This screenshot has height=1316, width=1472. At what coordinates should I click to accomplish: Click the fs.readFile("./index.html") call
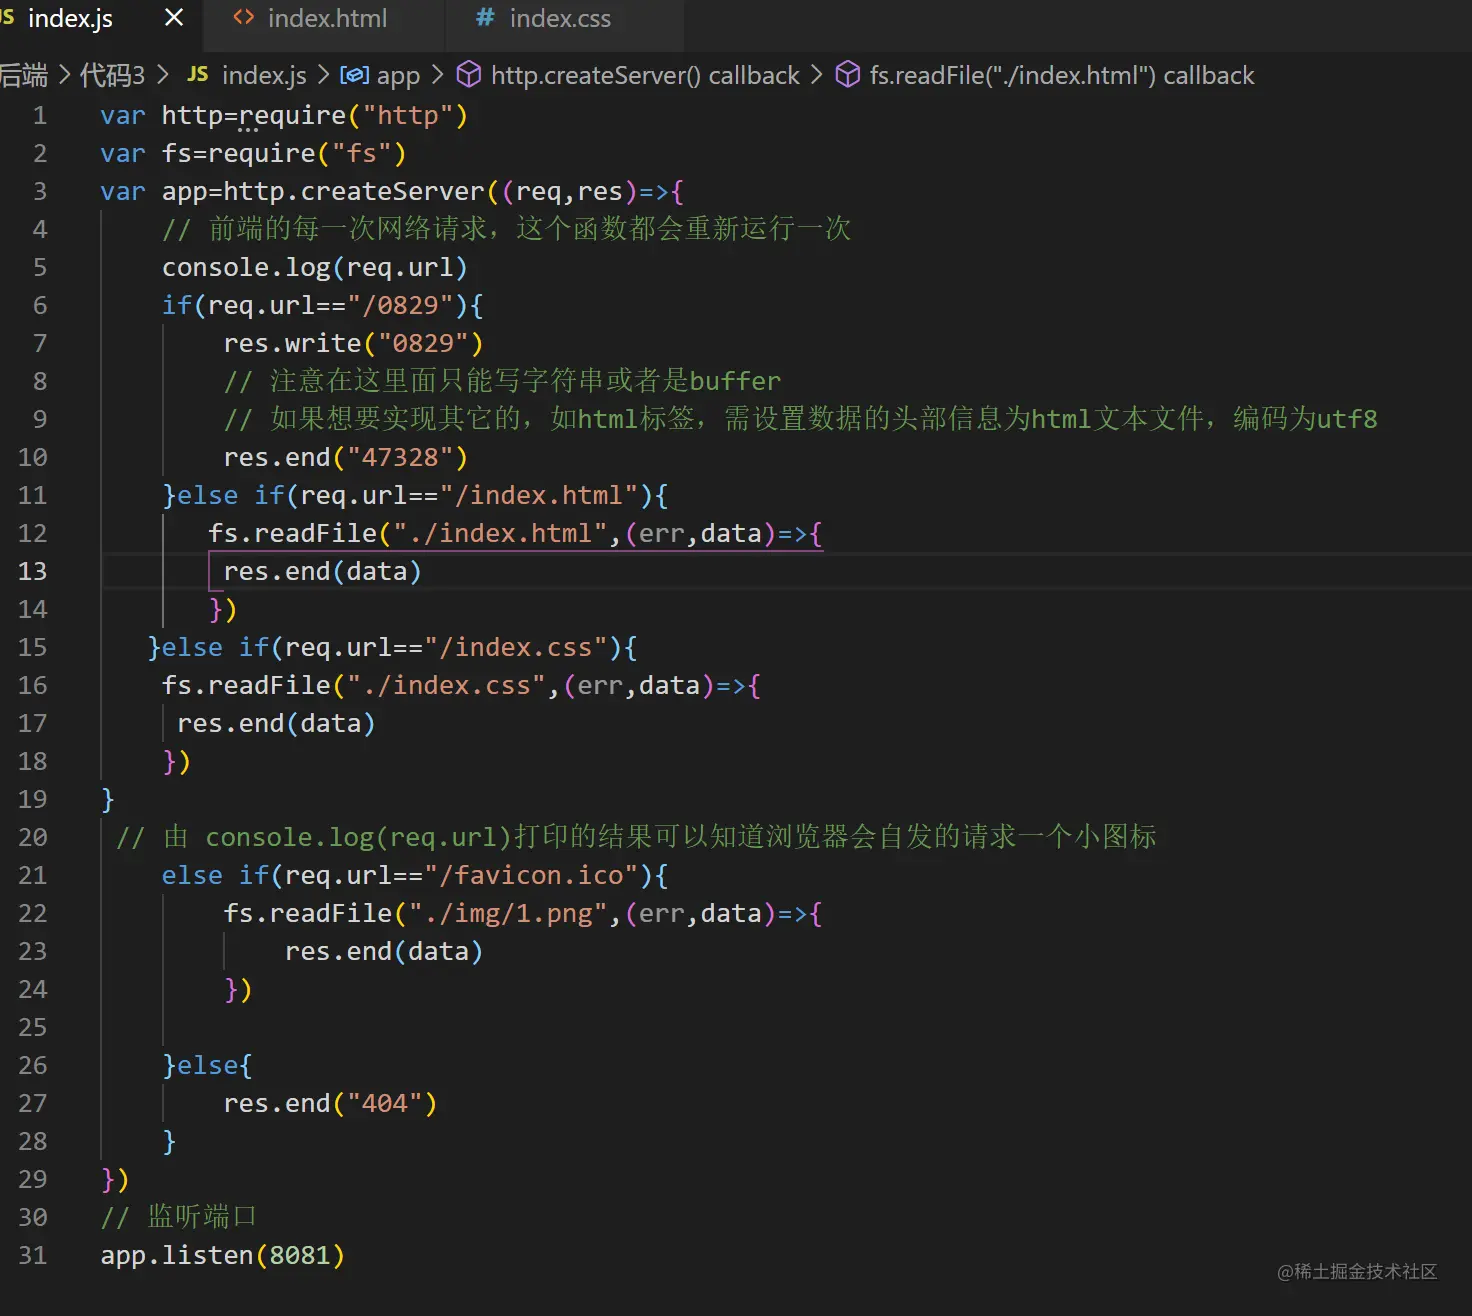(x=515, y=533)
